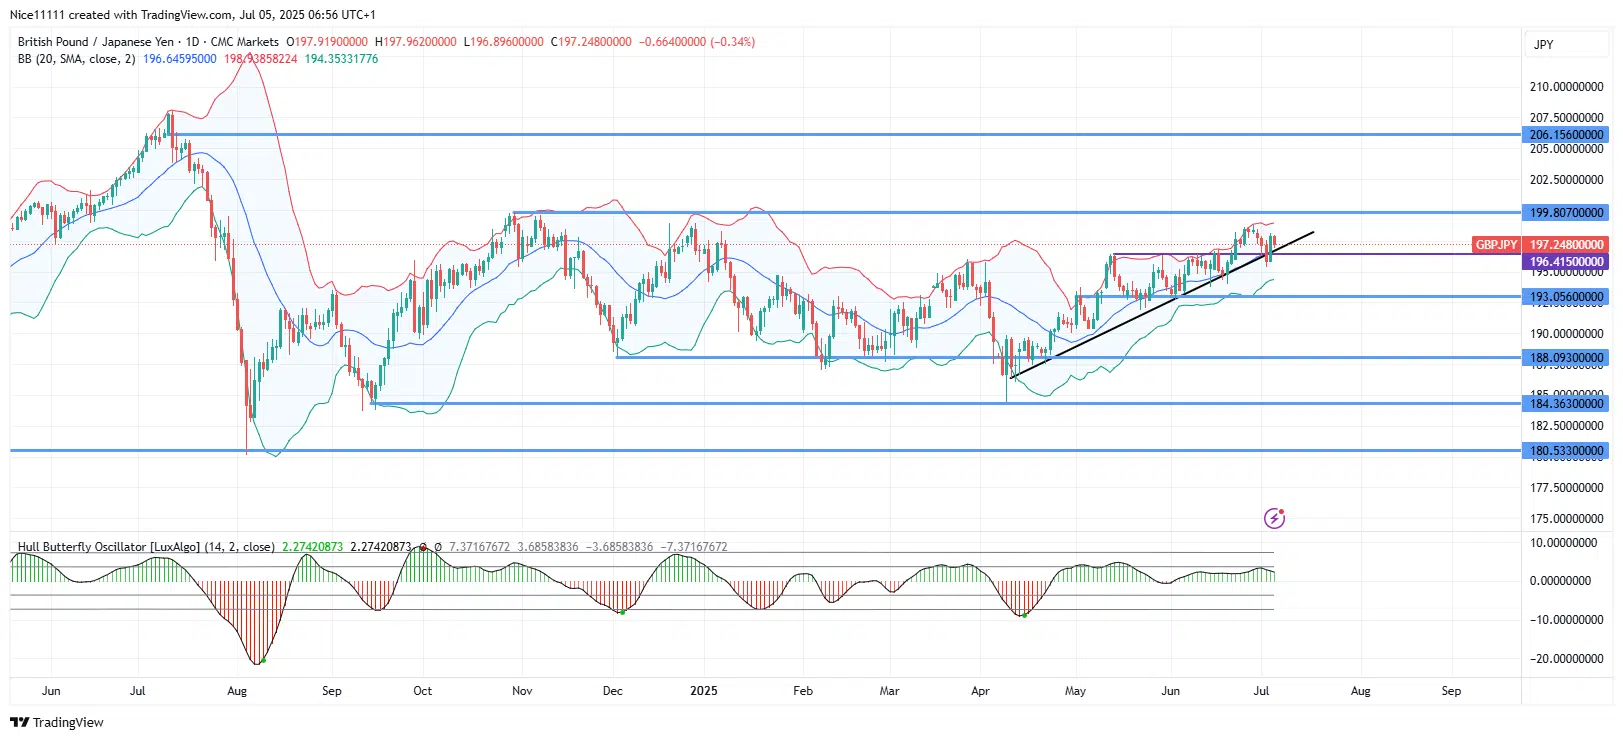The image size is (1623, 740).
Task: Click the 184.36300000 price level label
Action: [x=1566, y=404]
